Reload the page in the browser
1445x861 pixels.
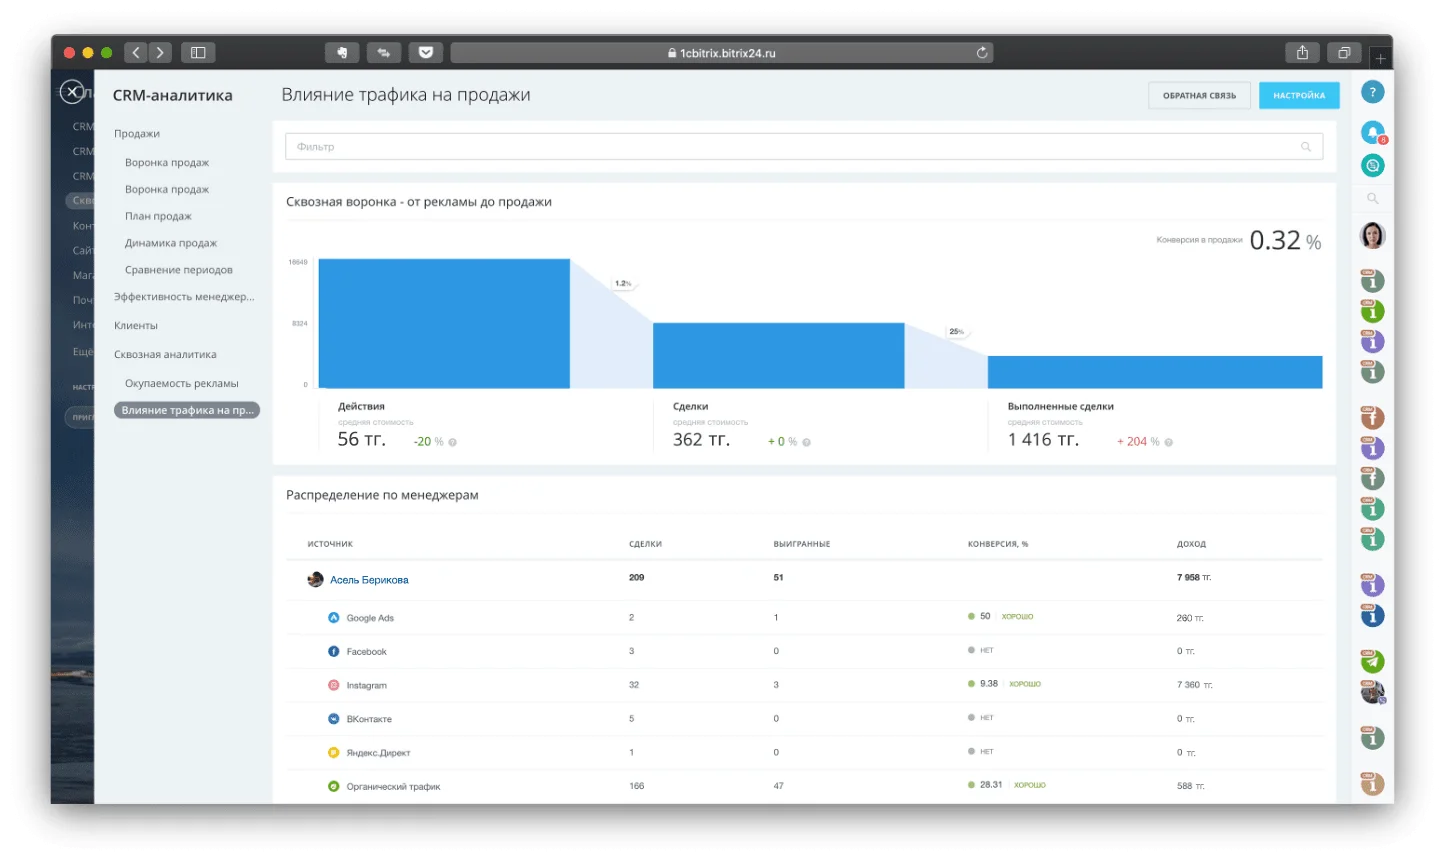(x=982, y=53)
